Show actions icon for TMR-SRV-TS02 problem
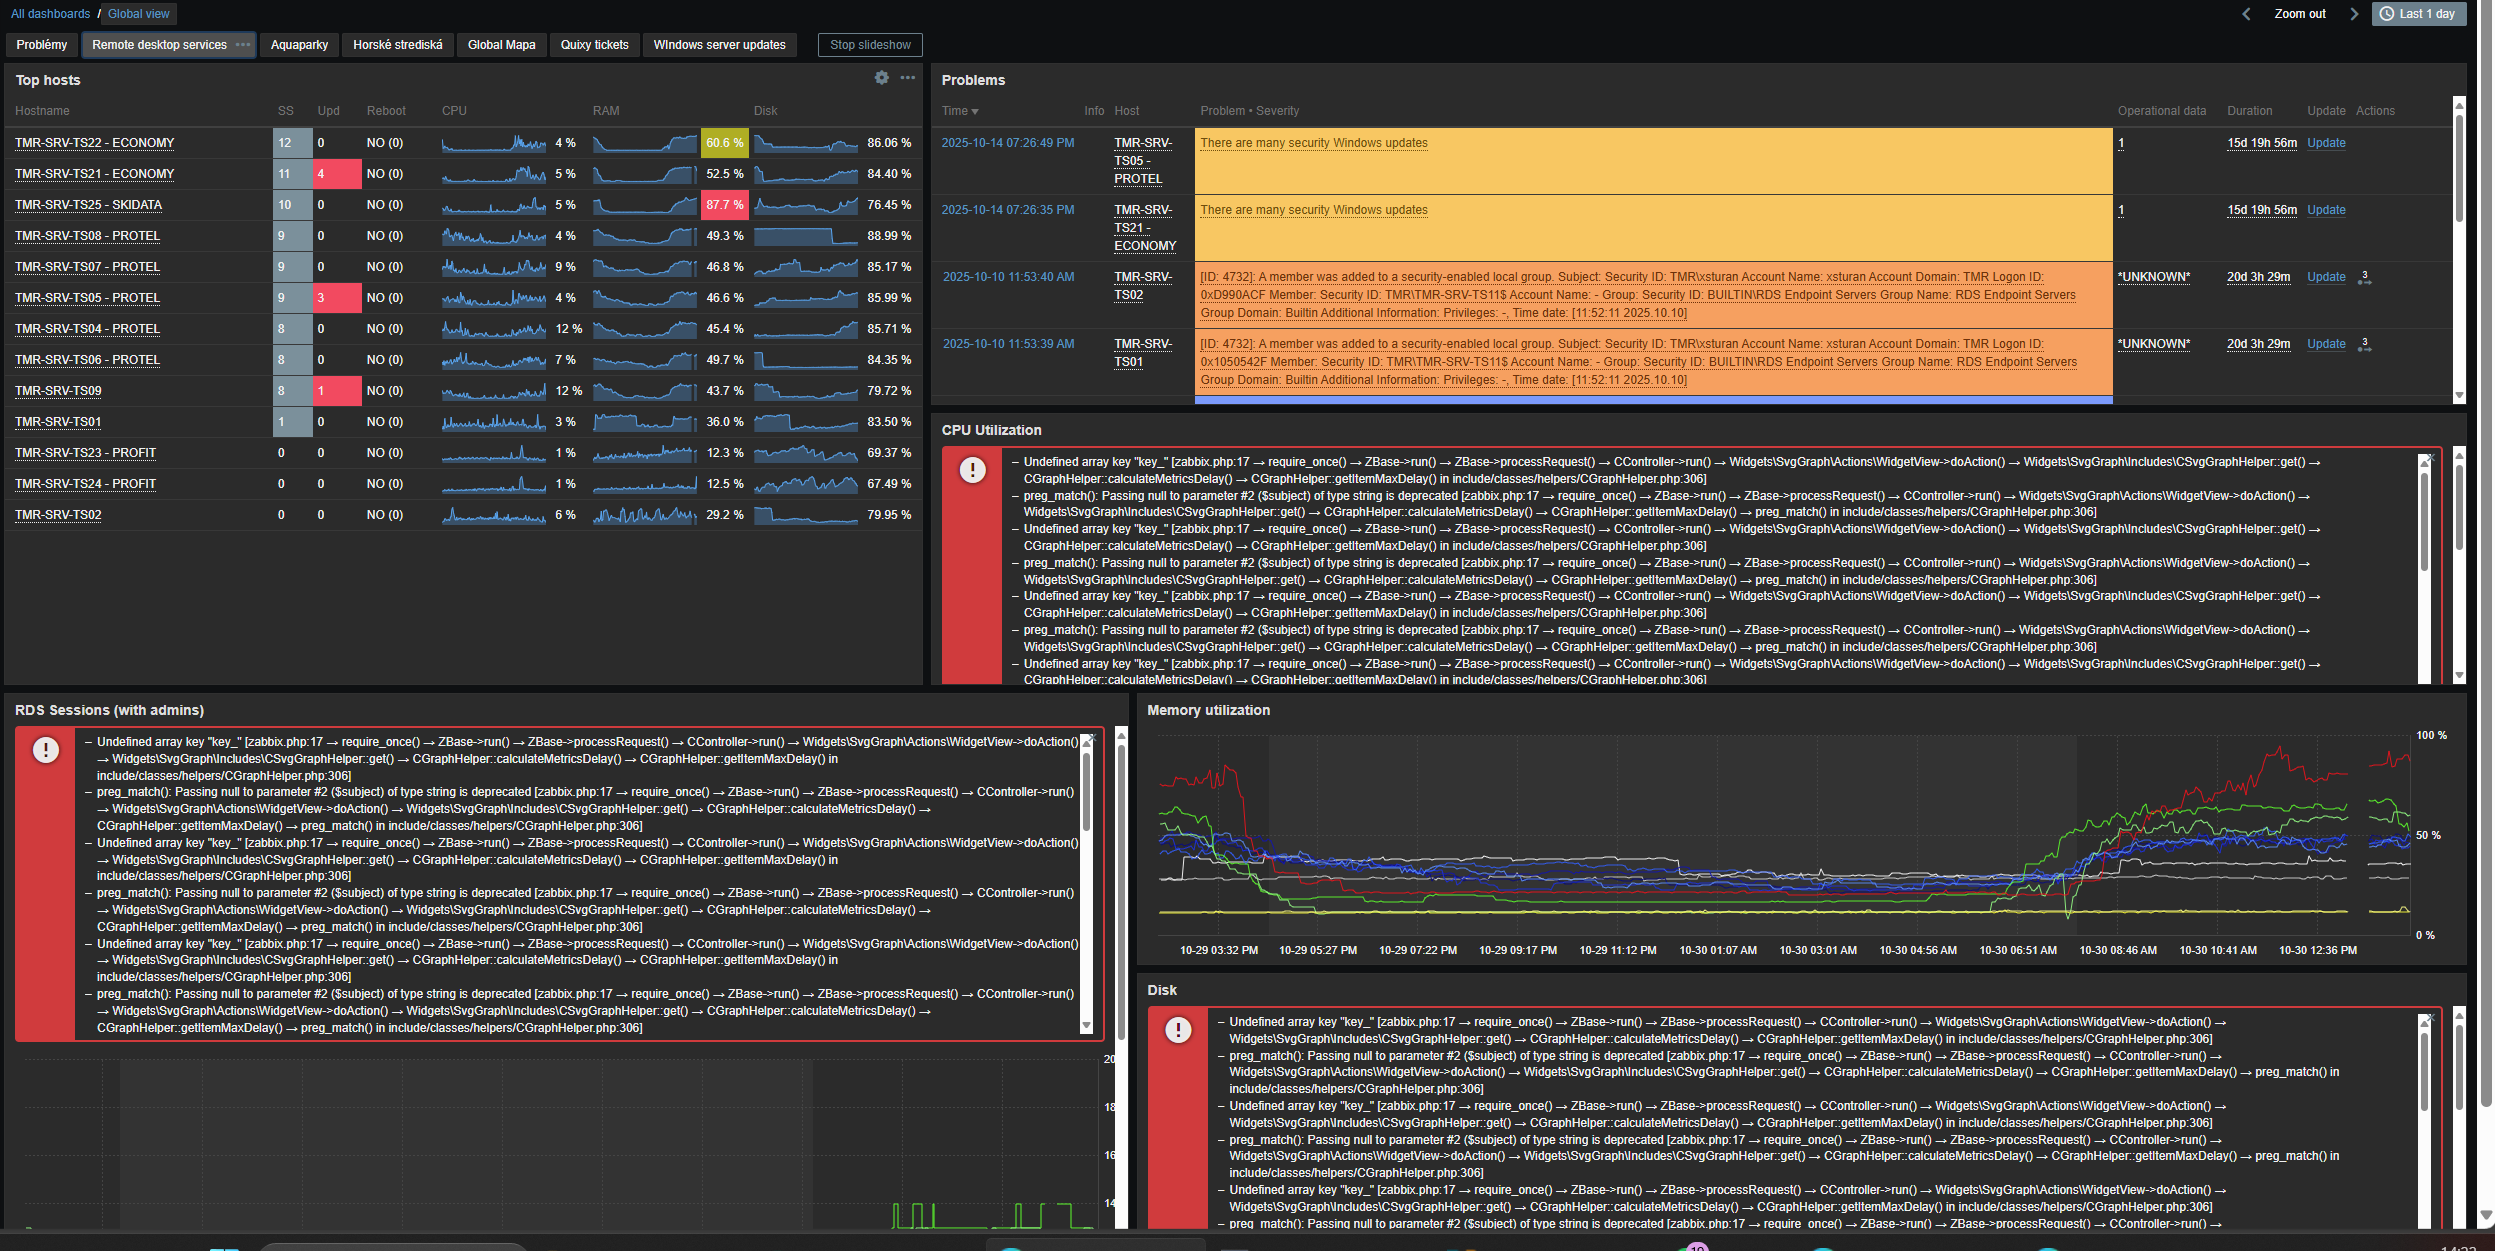 click(2364, 278)
